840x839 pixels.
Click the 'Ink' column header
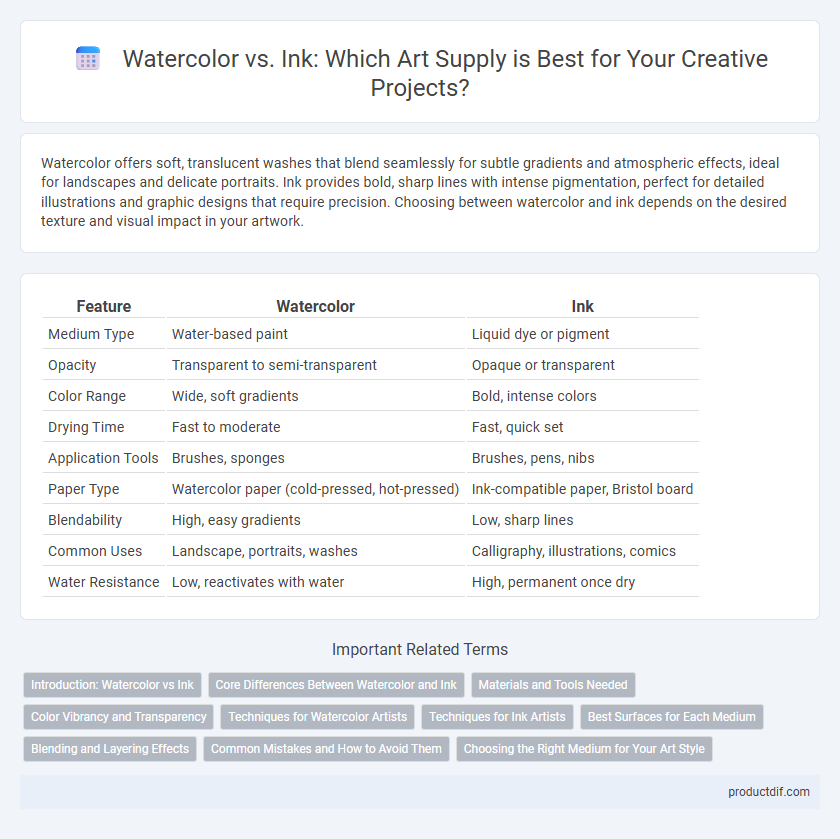(582, 306)
